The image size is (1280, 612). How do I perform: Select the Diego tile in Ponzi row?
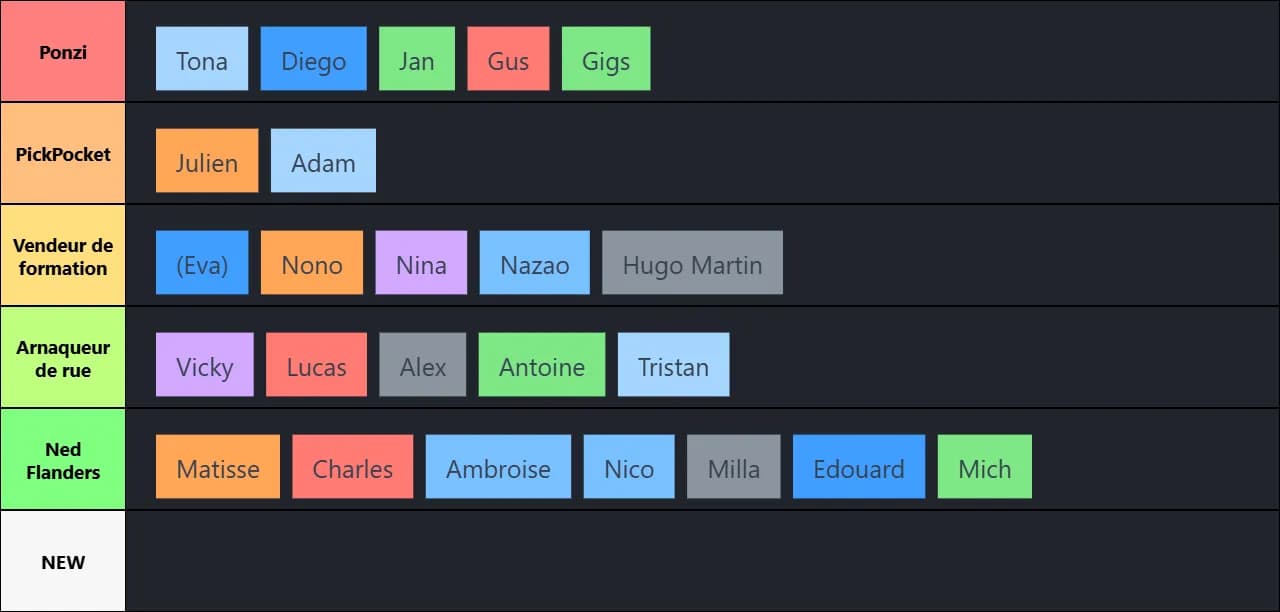313,59
